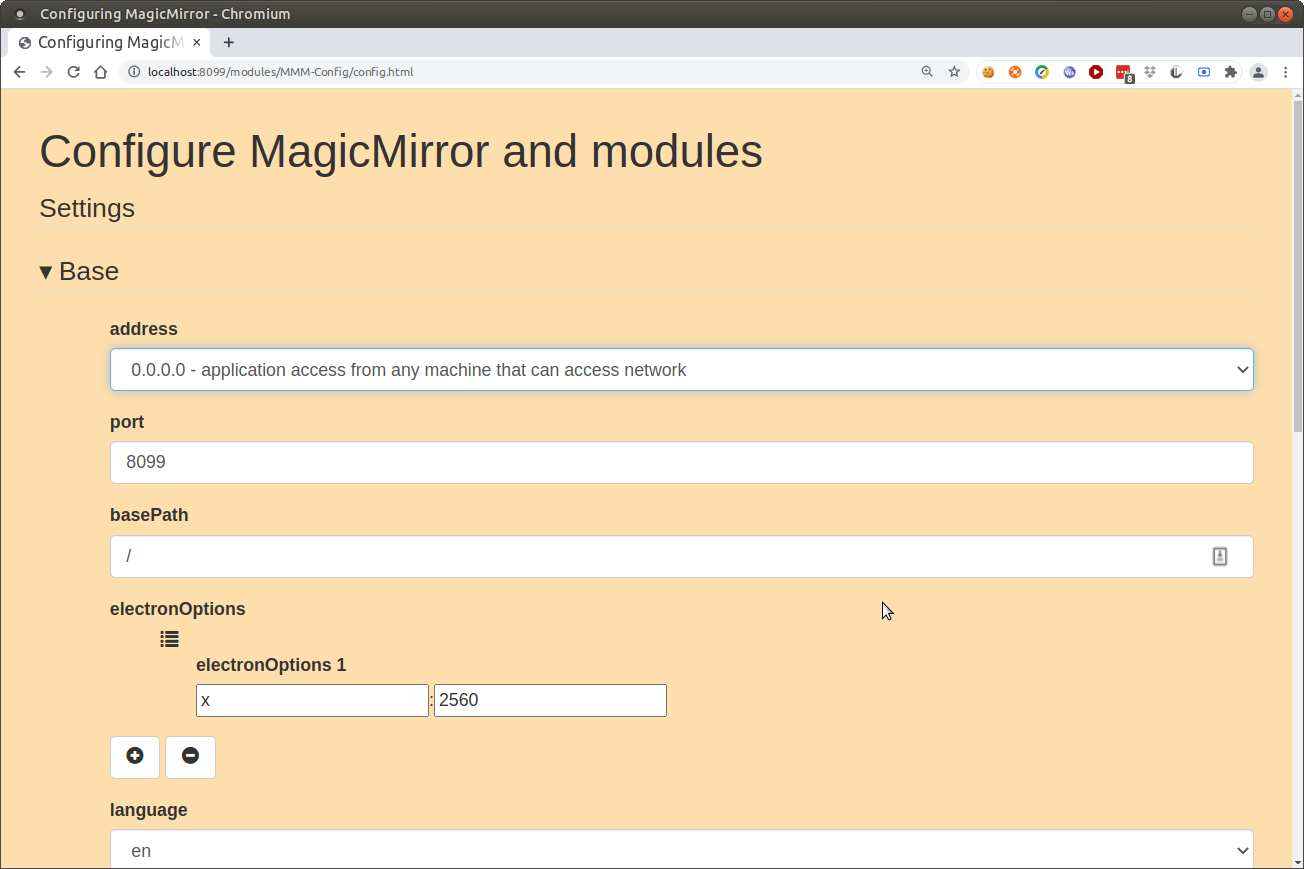Image resolution: width=1304 pixels, height=869 pixels.
Task: Open the Dropbox extension icon
Action: click(1150, 72)
